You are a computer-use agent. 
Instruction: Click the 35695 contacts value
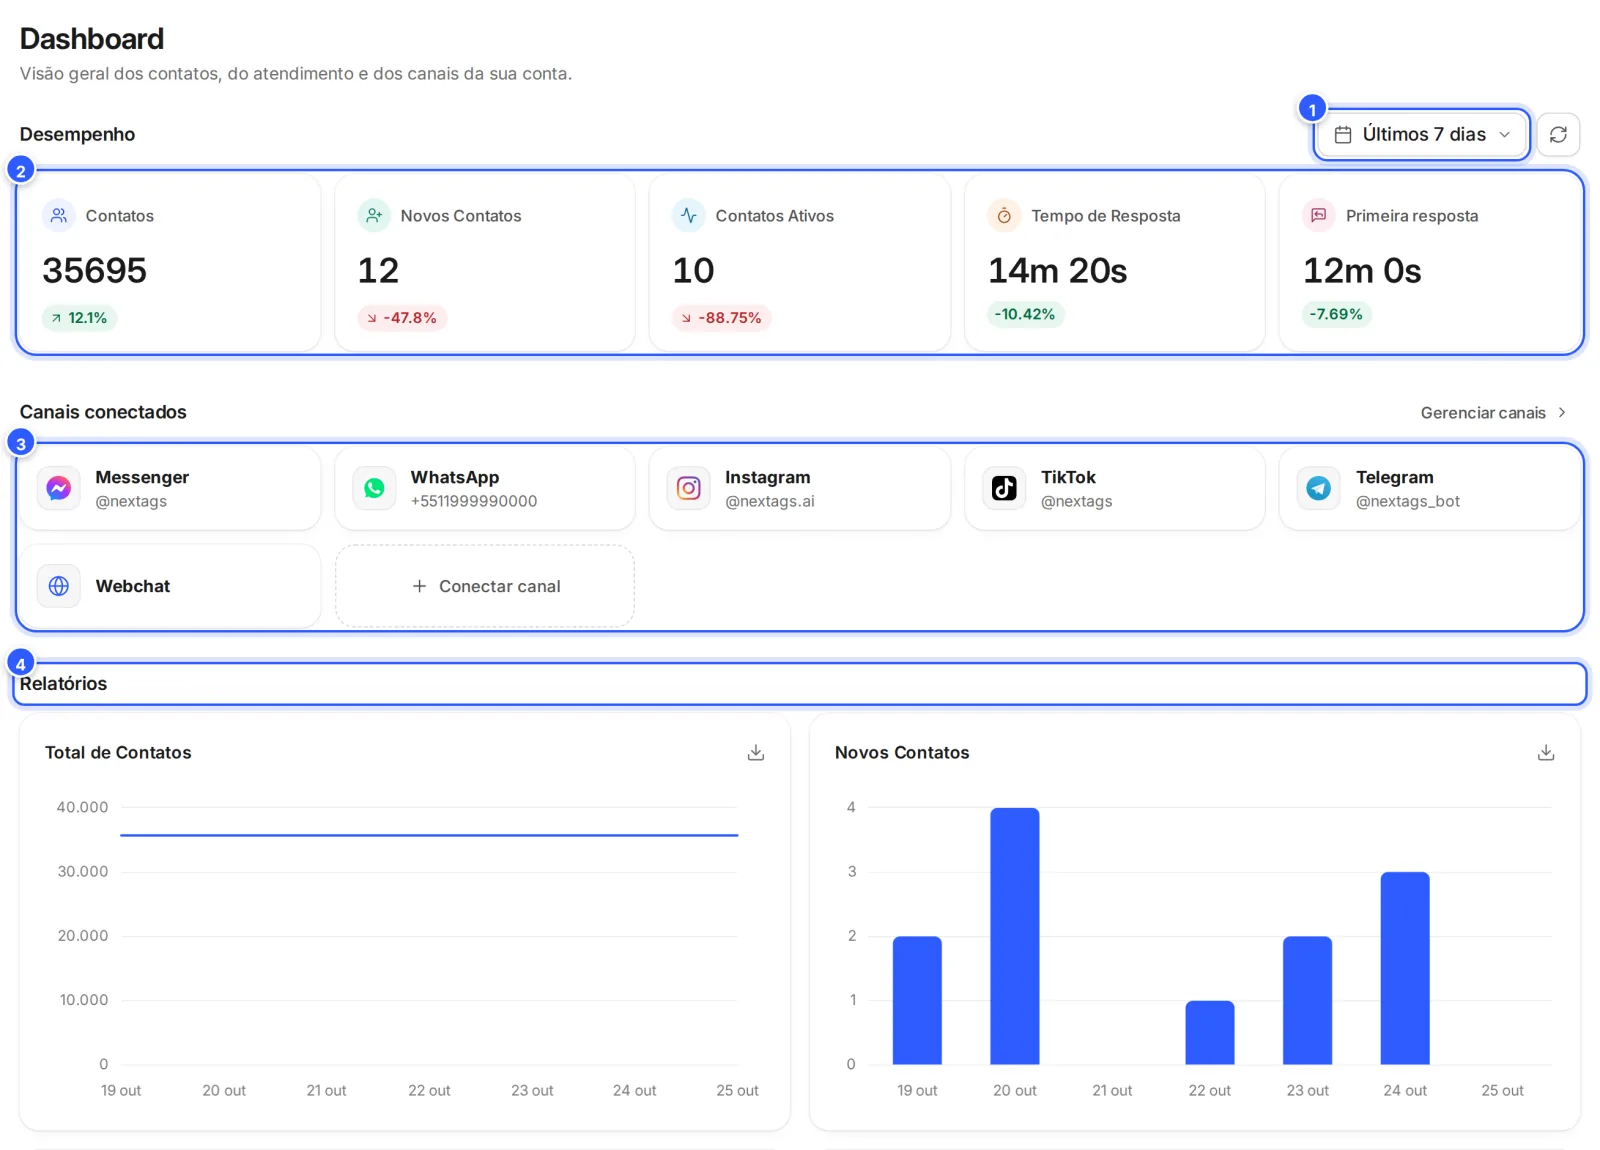[95, 271]
